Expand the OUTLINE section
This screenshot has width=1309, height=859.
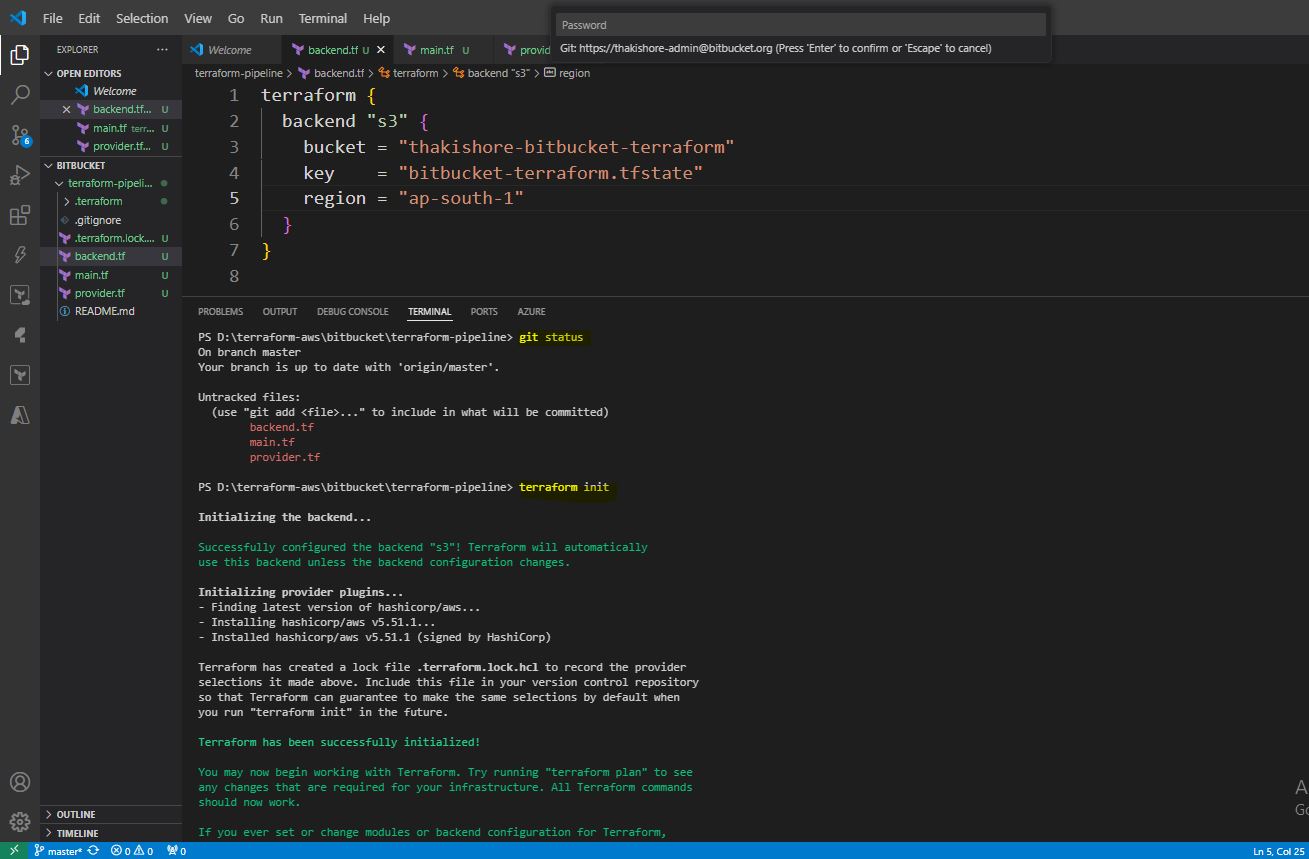coord(76,814)
